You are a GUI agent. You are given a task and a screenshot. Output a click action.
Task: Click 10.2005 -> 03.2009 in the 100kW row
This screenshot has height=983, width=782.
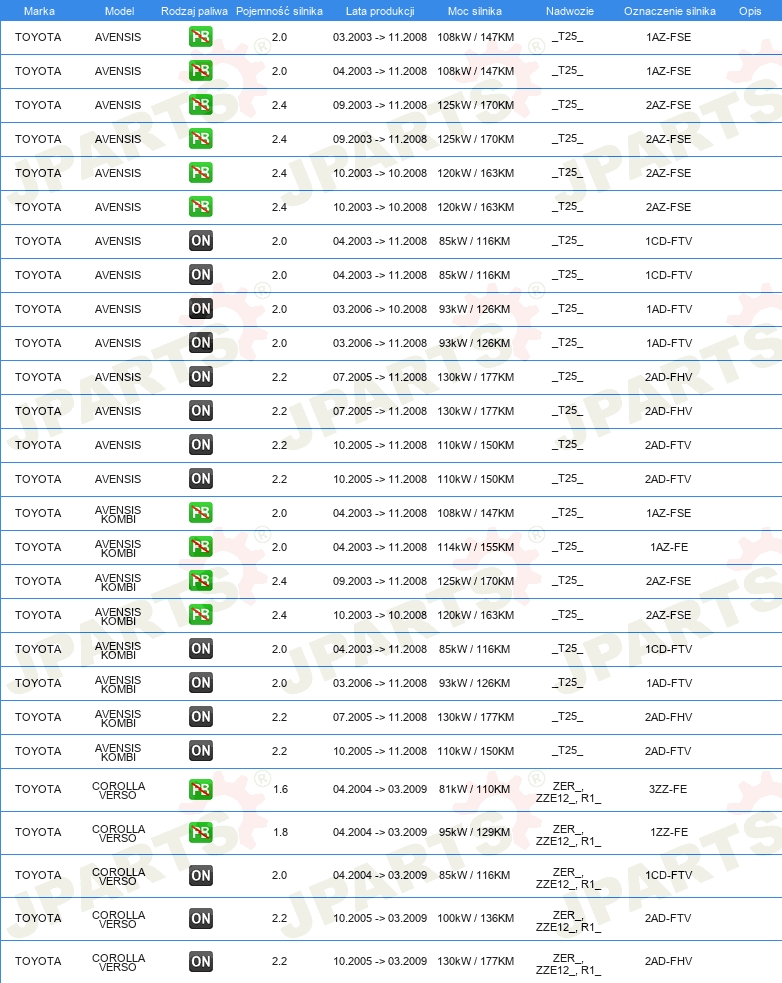(x=380, y=918)
